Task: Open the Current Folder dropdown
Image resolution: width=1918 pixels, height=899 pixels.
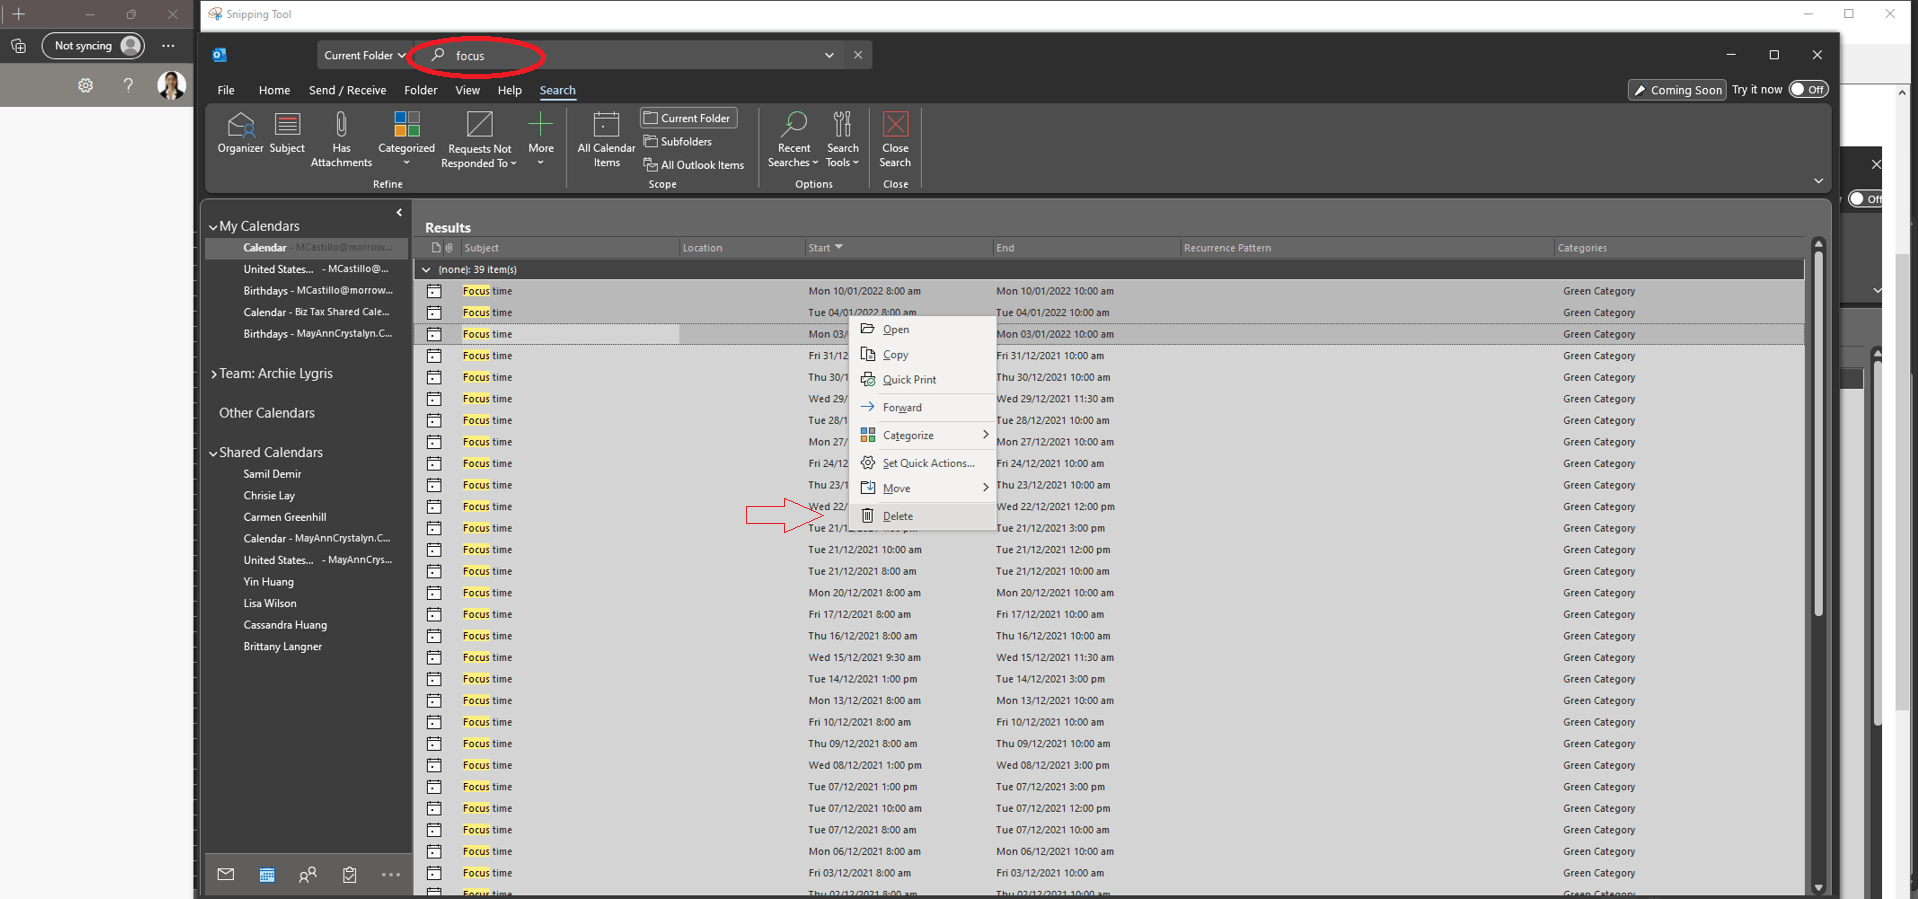Action: pos(364,55)
